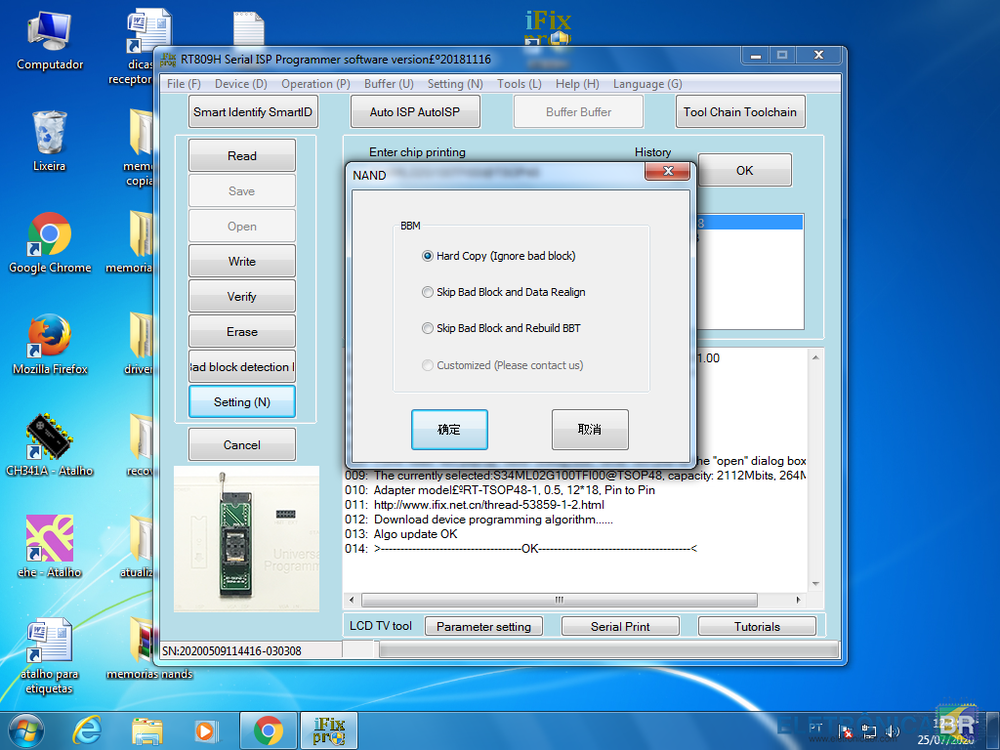The height and width of the screenshot is (750, 1000).
Task: Cancel NAND dialog with 取消 button
Action: pyautogui.click(x=590, y=429)
